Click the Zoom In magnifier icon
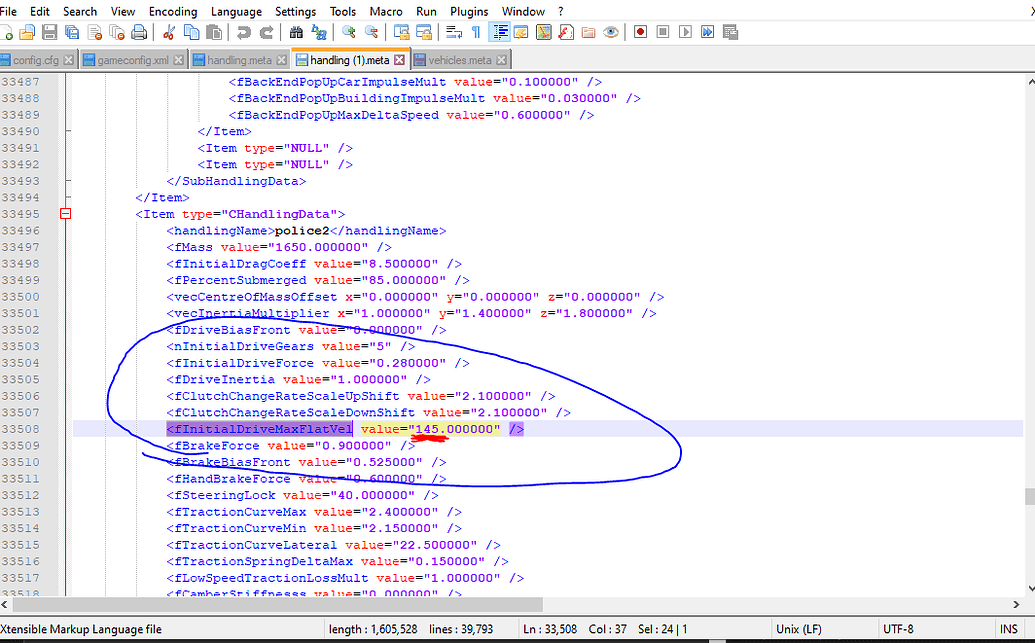Viewport: 1035px width, 643px height. (x=349, y=32)
